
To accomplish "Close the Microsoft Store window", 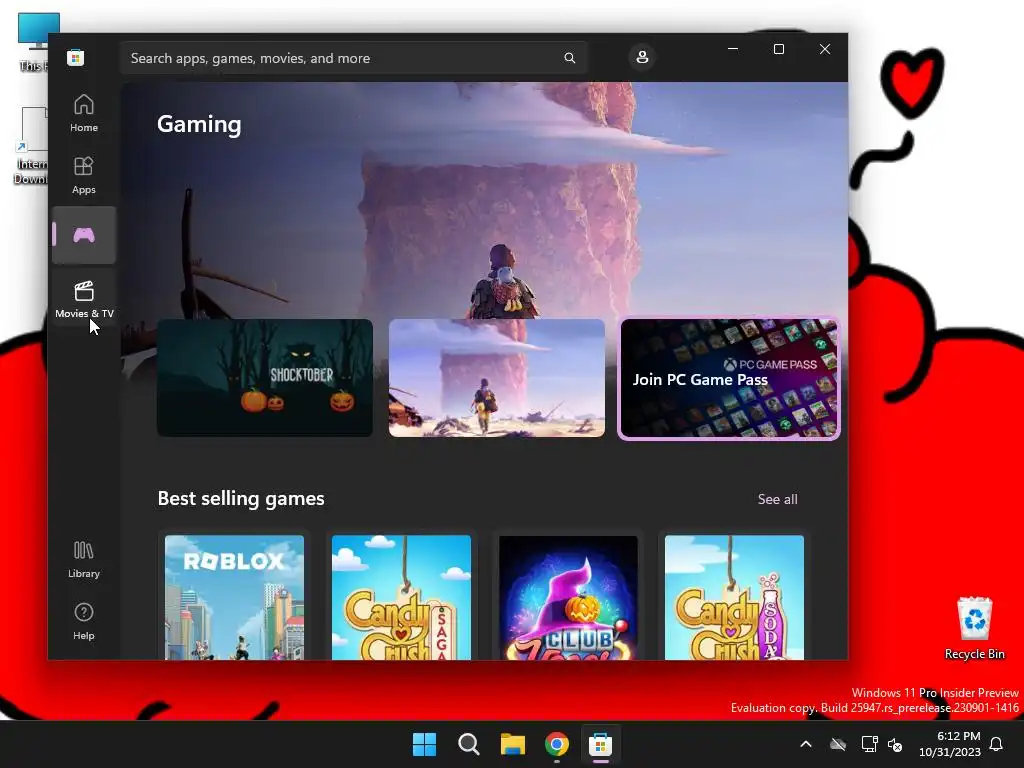I will [x=825, y=49].
